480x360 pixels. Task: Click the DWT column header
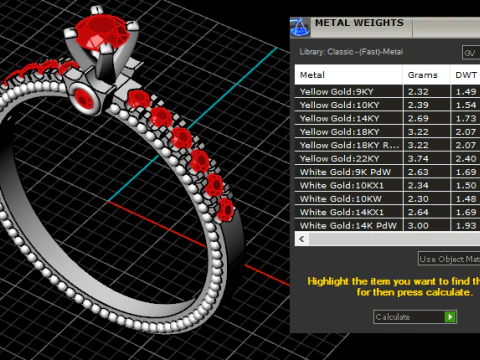466,75
